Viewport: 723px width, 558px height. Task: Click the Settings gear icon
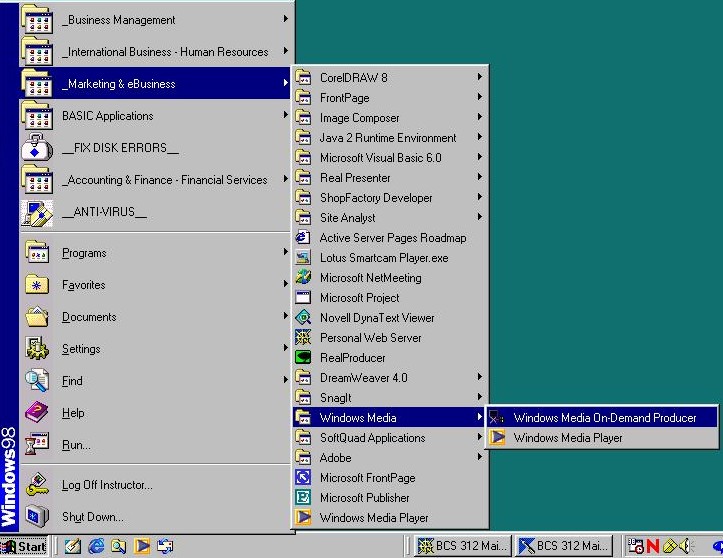pos(37,348)
